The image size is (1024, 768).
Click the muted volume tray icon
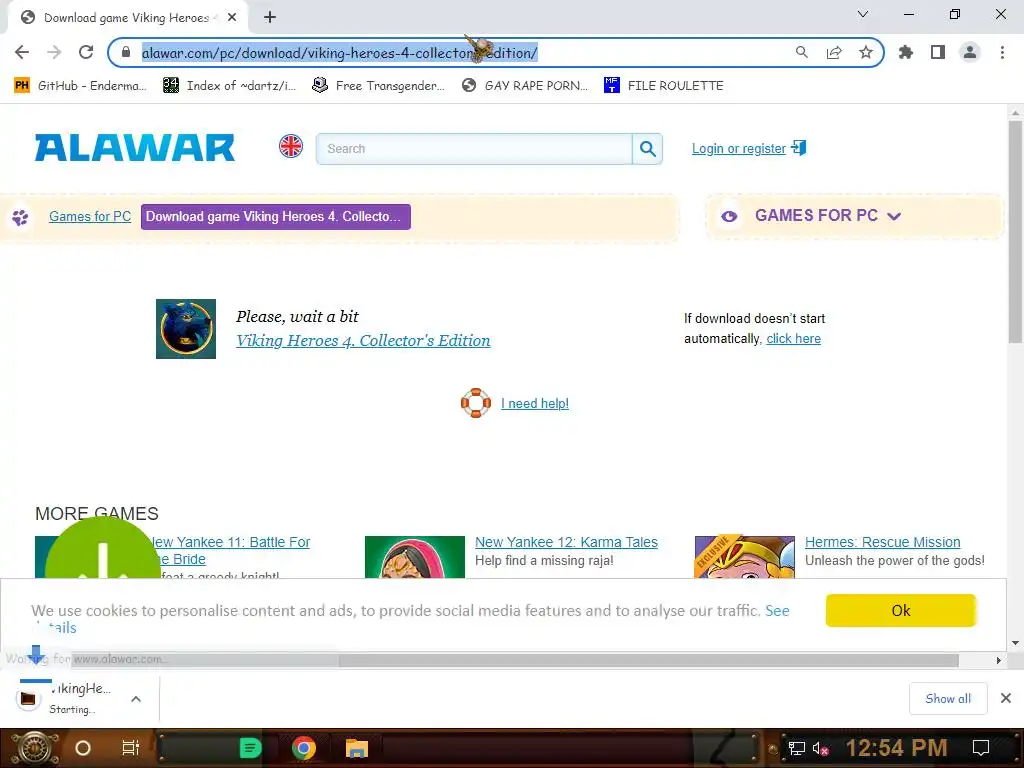pos(820,748)
